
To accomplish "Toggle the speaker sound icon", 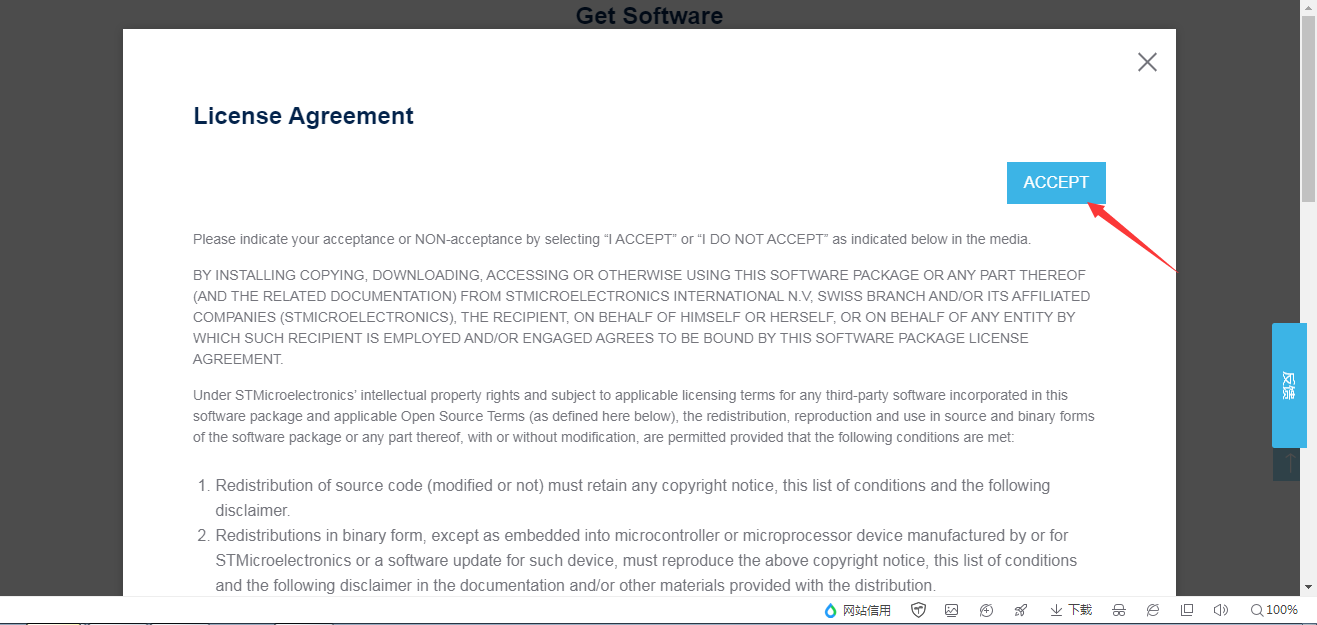I will point(1220,610).
